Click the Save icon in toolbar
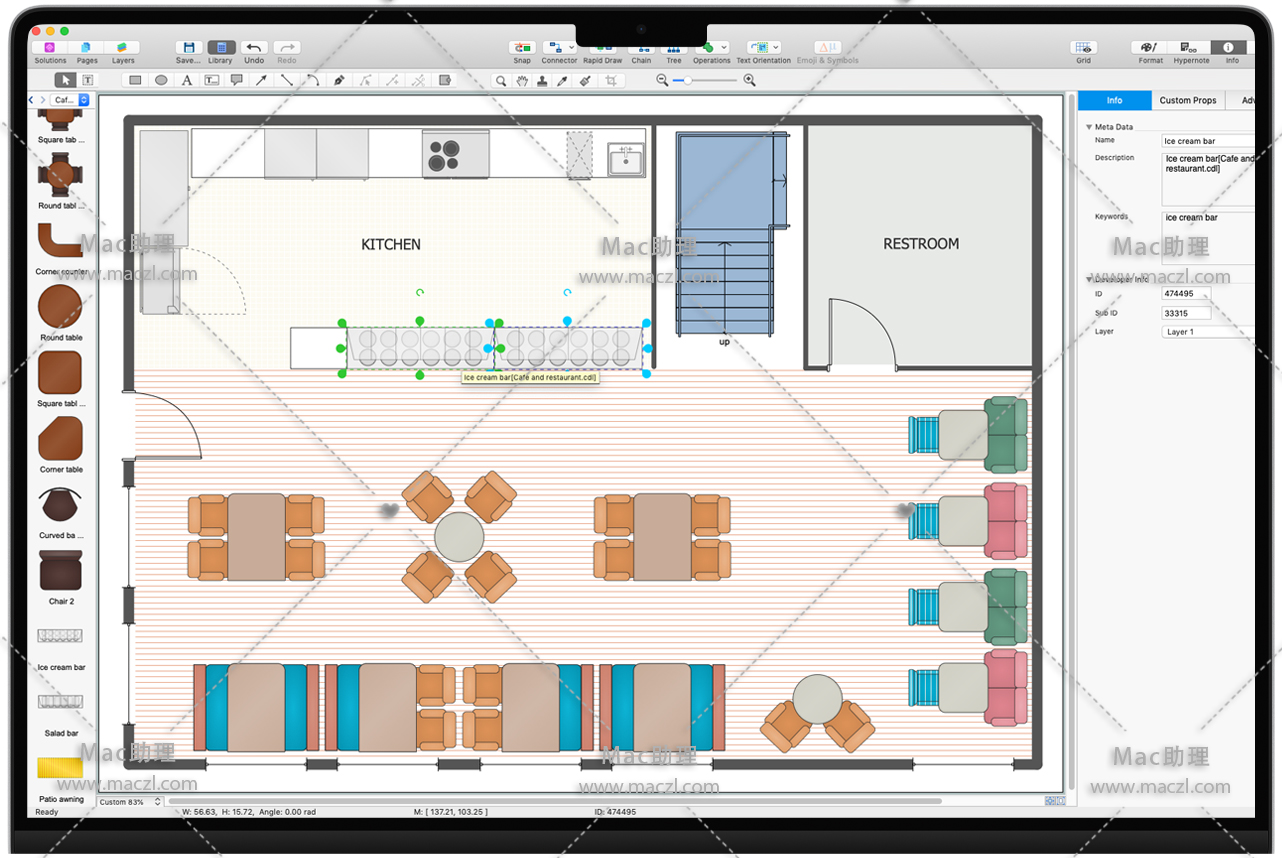This screenshot has width=1282, height=858. click(188, 48)
